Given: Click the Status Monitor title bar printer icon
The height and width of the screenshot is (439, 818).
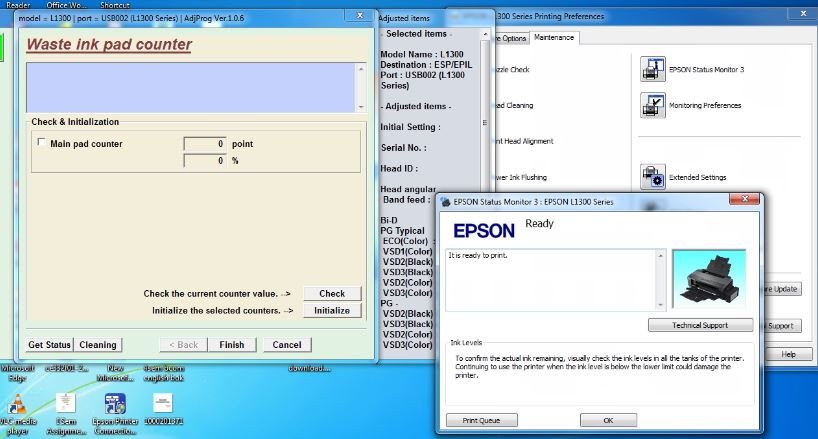Looking at the screenshot, I should tap(445, 202).
